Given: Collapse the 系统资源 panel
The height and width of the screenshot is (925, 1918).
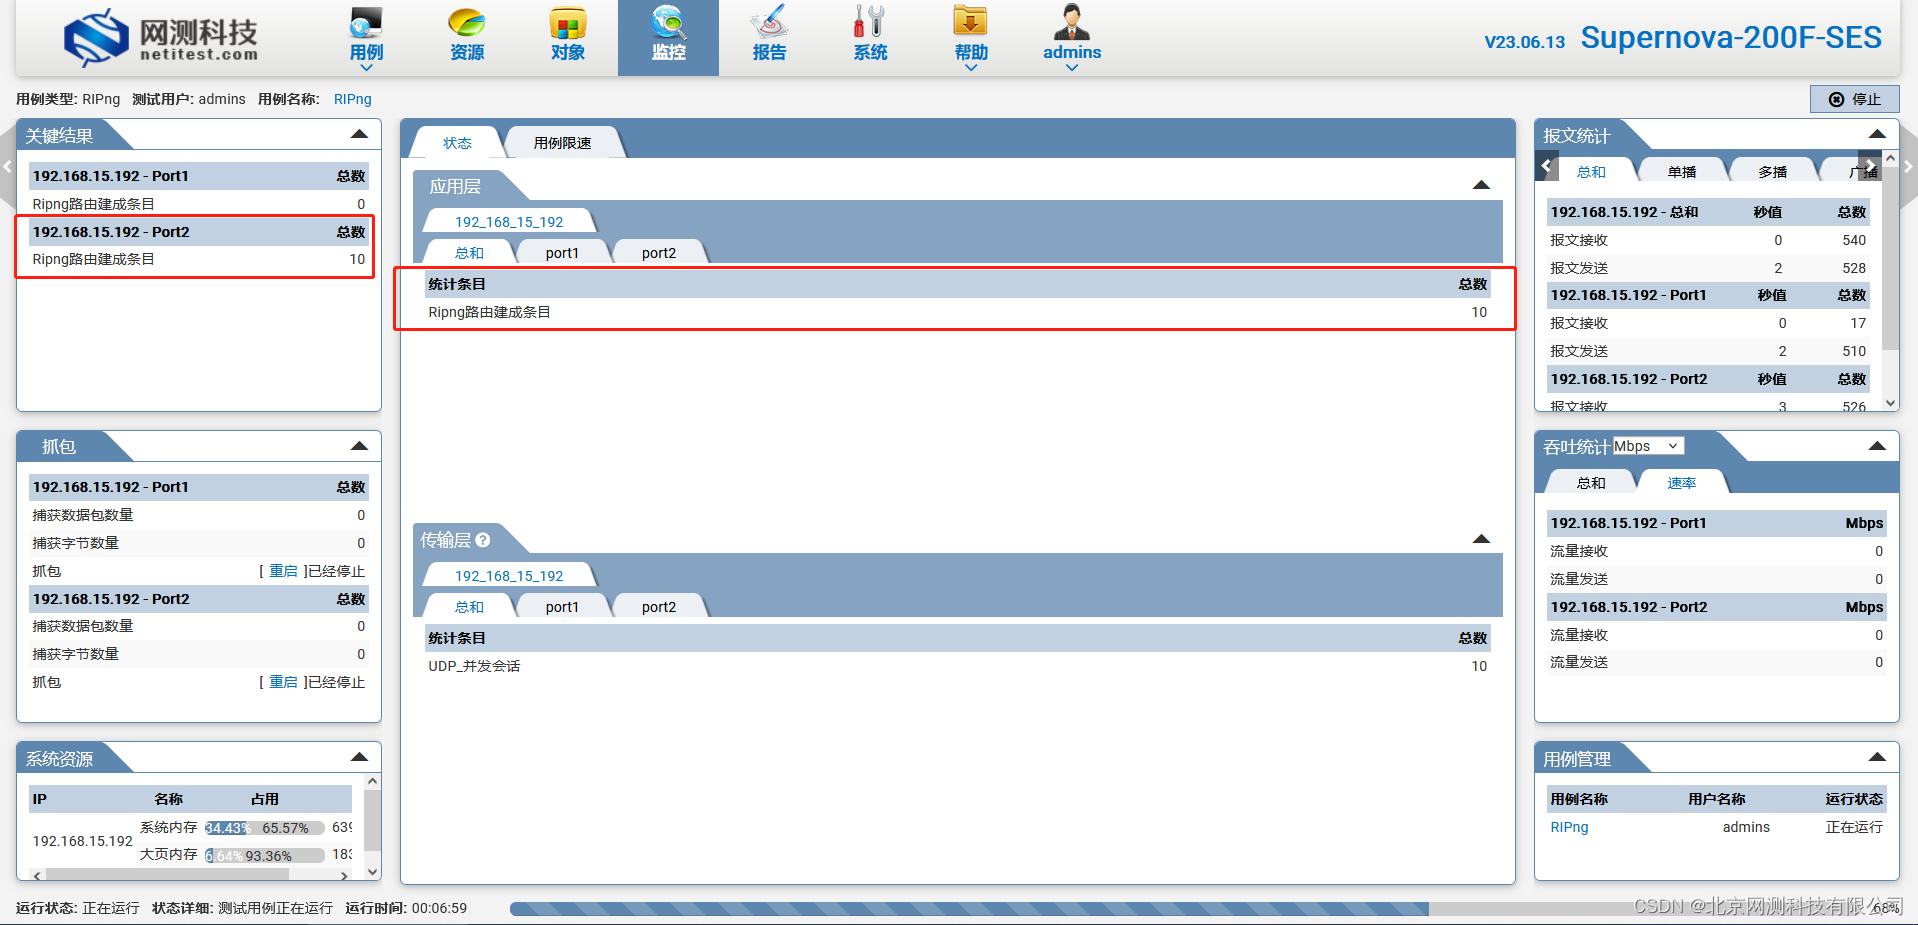Looking at the screenshot, I should (x=359, y=757).
